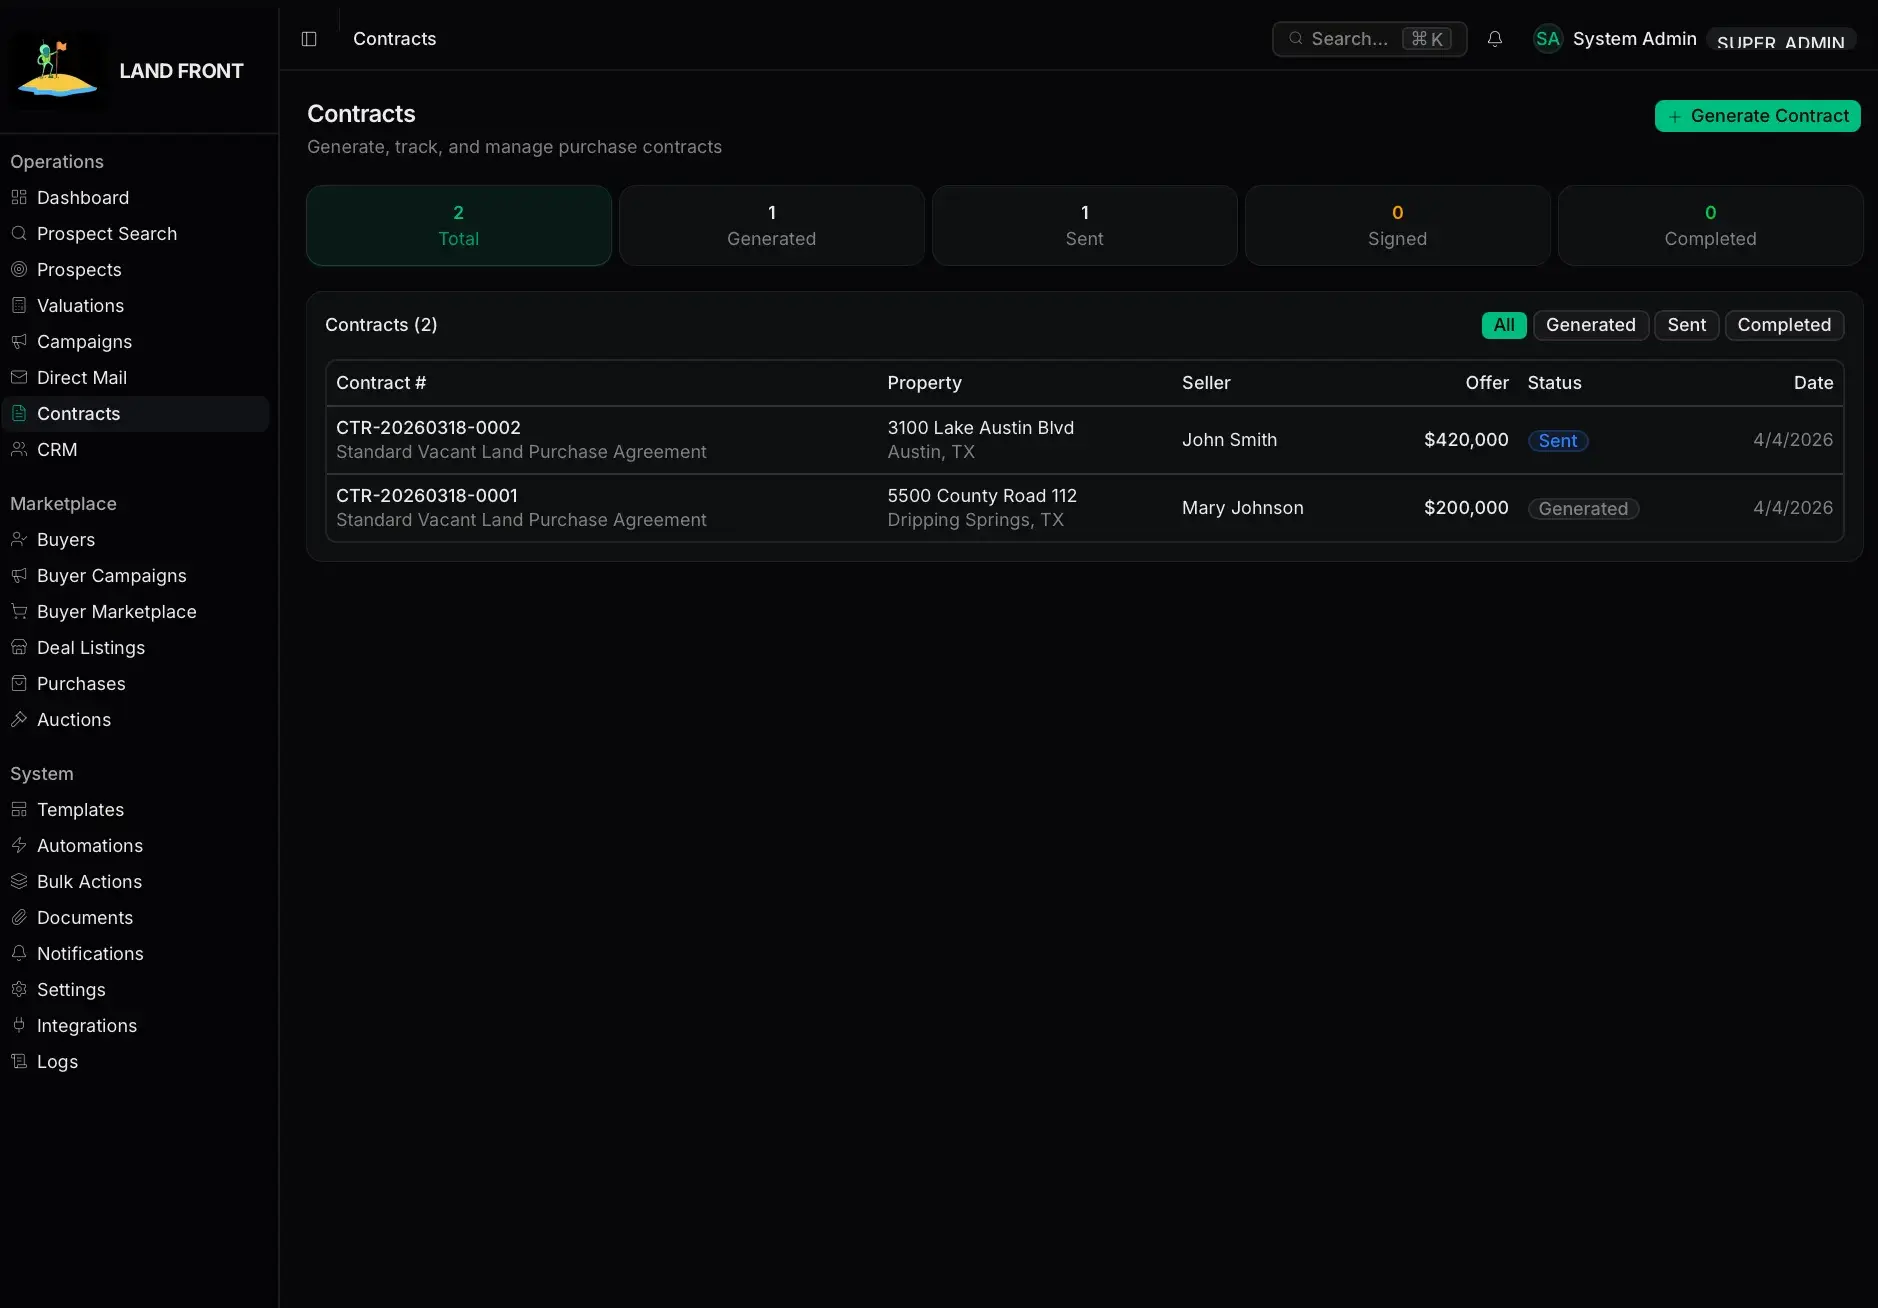Click the Buyer Campaigns megaphone icon
Image resolution: width=1878 pixels, height=1308 pixels.
(x=19, y=575)
